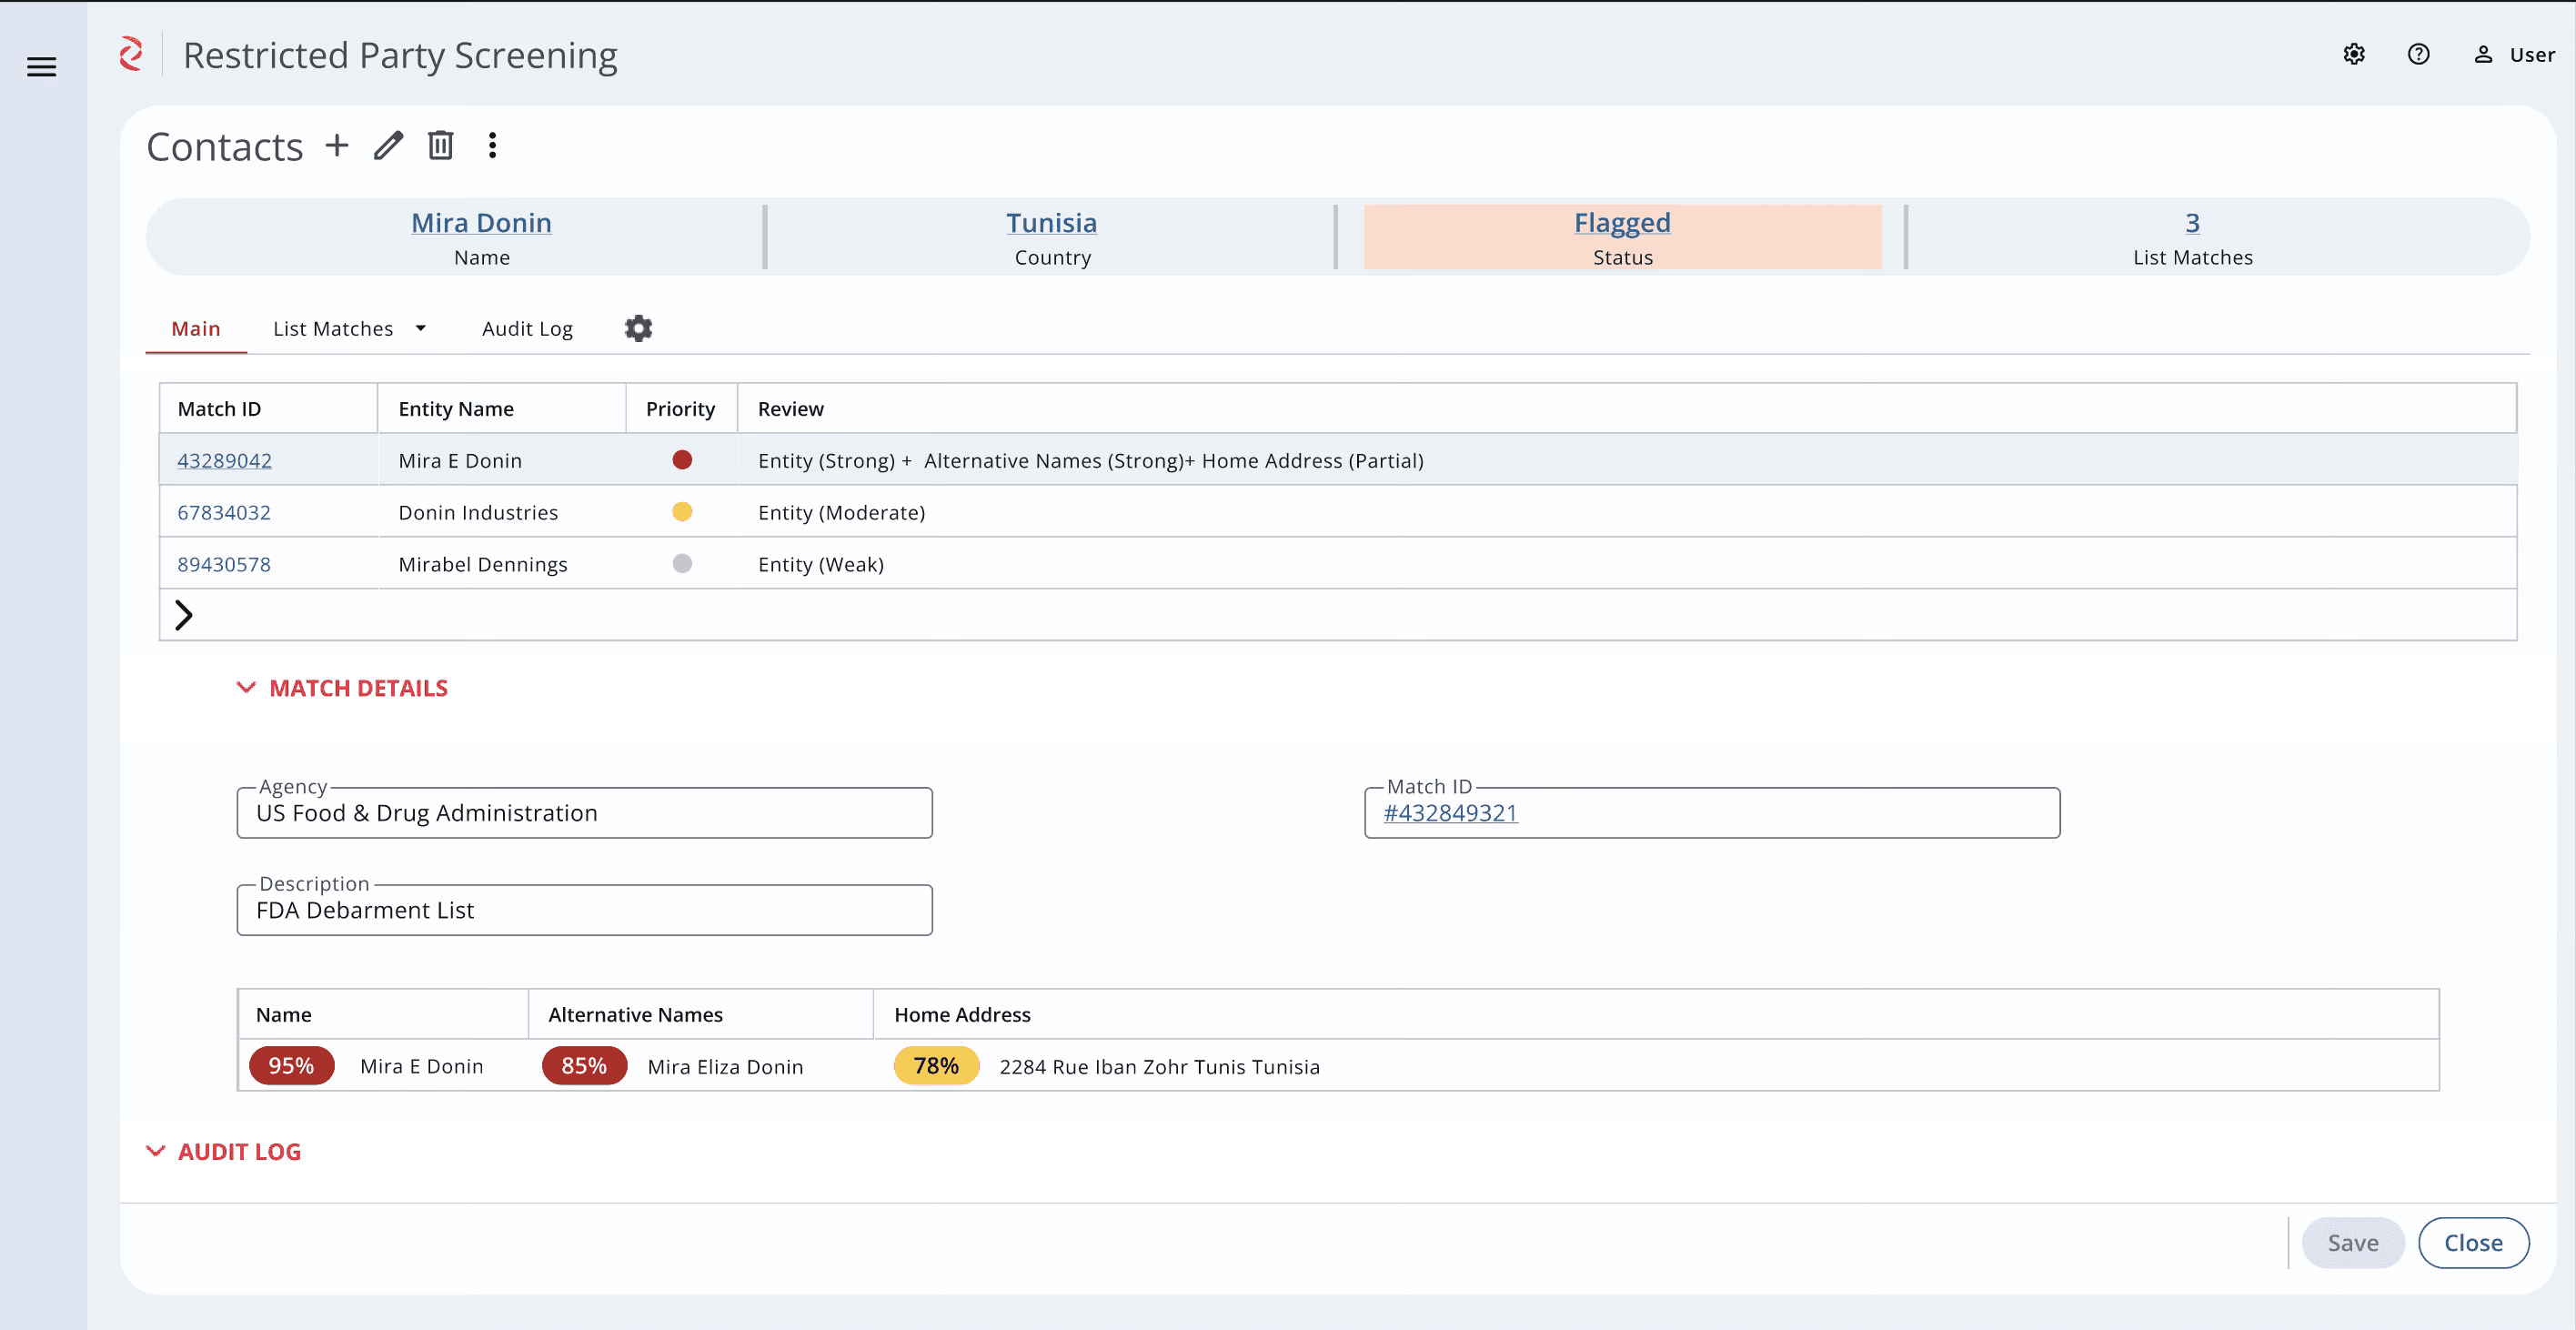Delete contact with the trash icon
2576x1330 pixels.
click(x=440, y=146)
